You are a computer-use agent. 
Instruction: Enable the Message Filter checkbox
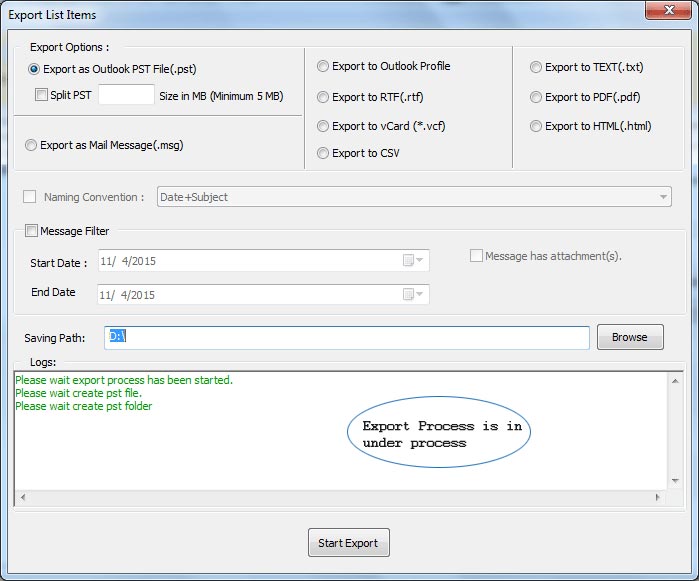[31, 231]
